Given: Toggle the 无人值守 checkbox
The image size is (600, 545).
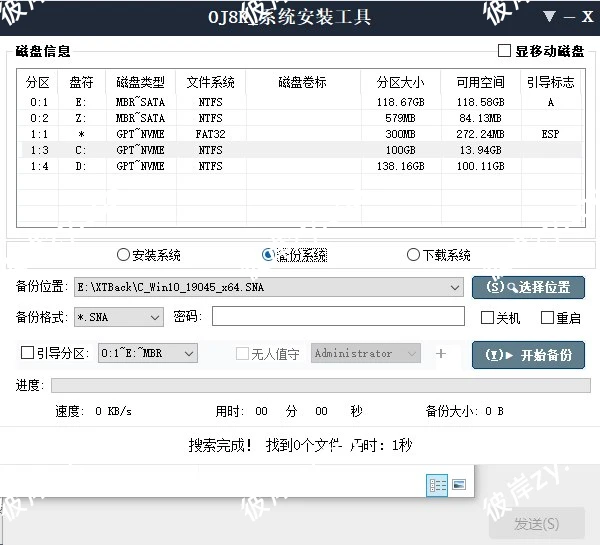Looking at the screenshot, I should pos(242,353).
